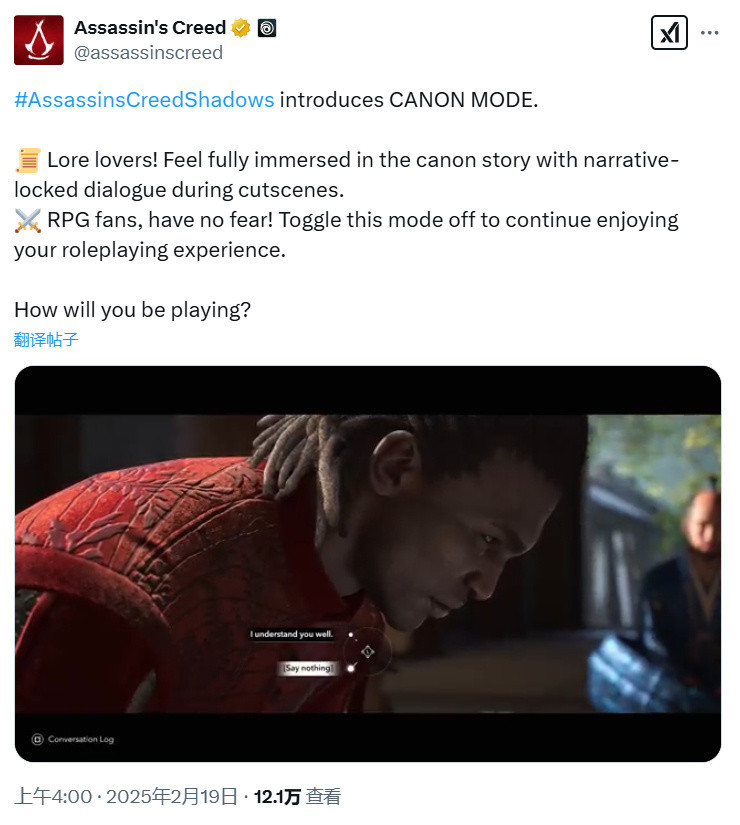Open the #AssassinsCreedShadows hashtag
Viewport: 740px width, 825px height.
coord(144,99)
